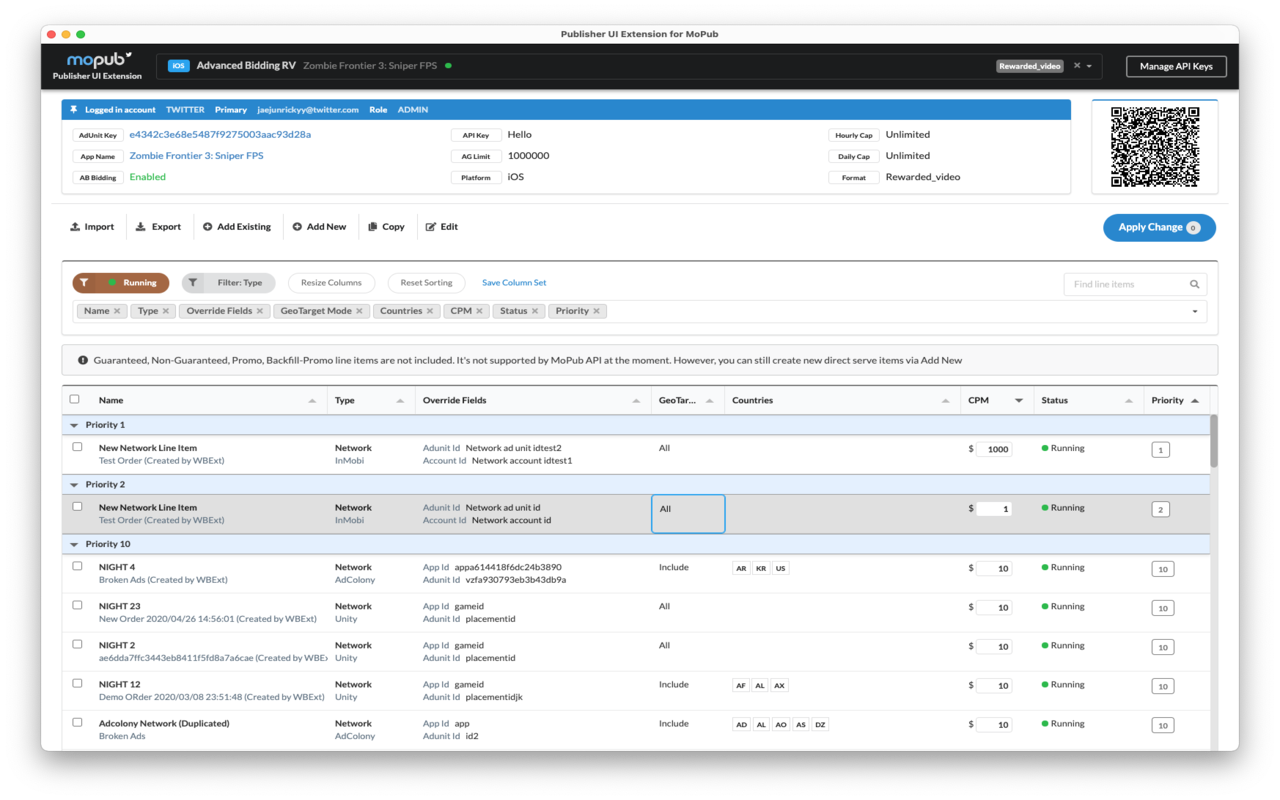
Task: Click the iOS platform badge
Action: [178, 66]
